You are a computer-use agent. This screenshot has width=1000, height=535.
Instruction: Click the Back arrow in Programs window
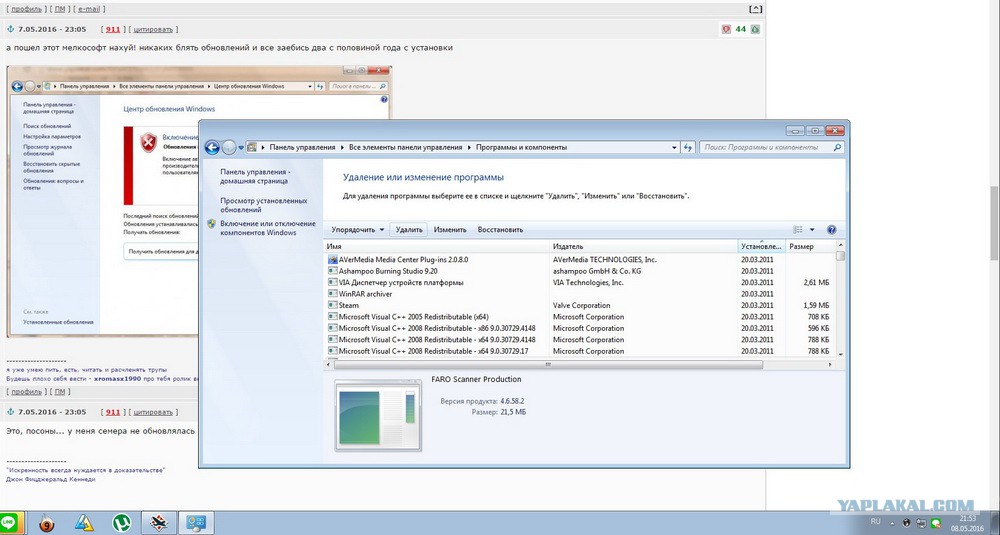pos(212,147)
